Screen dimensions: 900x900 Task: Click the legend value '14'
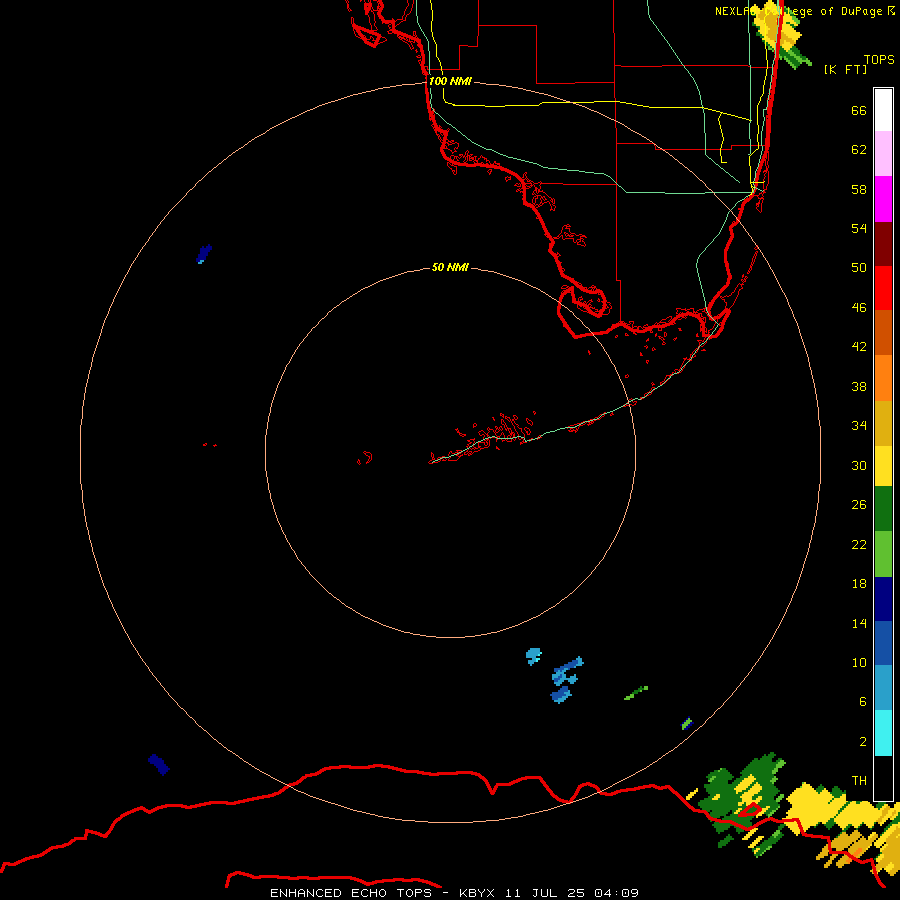click(x=859, y=623)
